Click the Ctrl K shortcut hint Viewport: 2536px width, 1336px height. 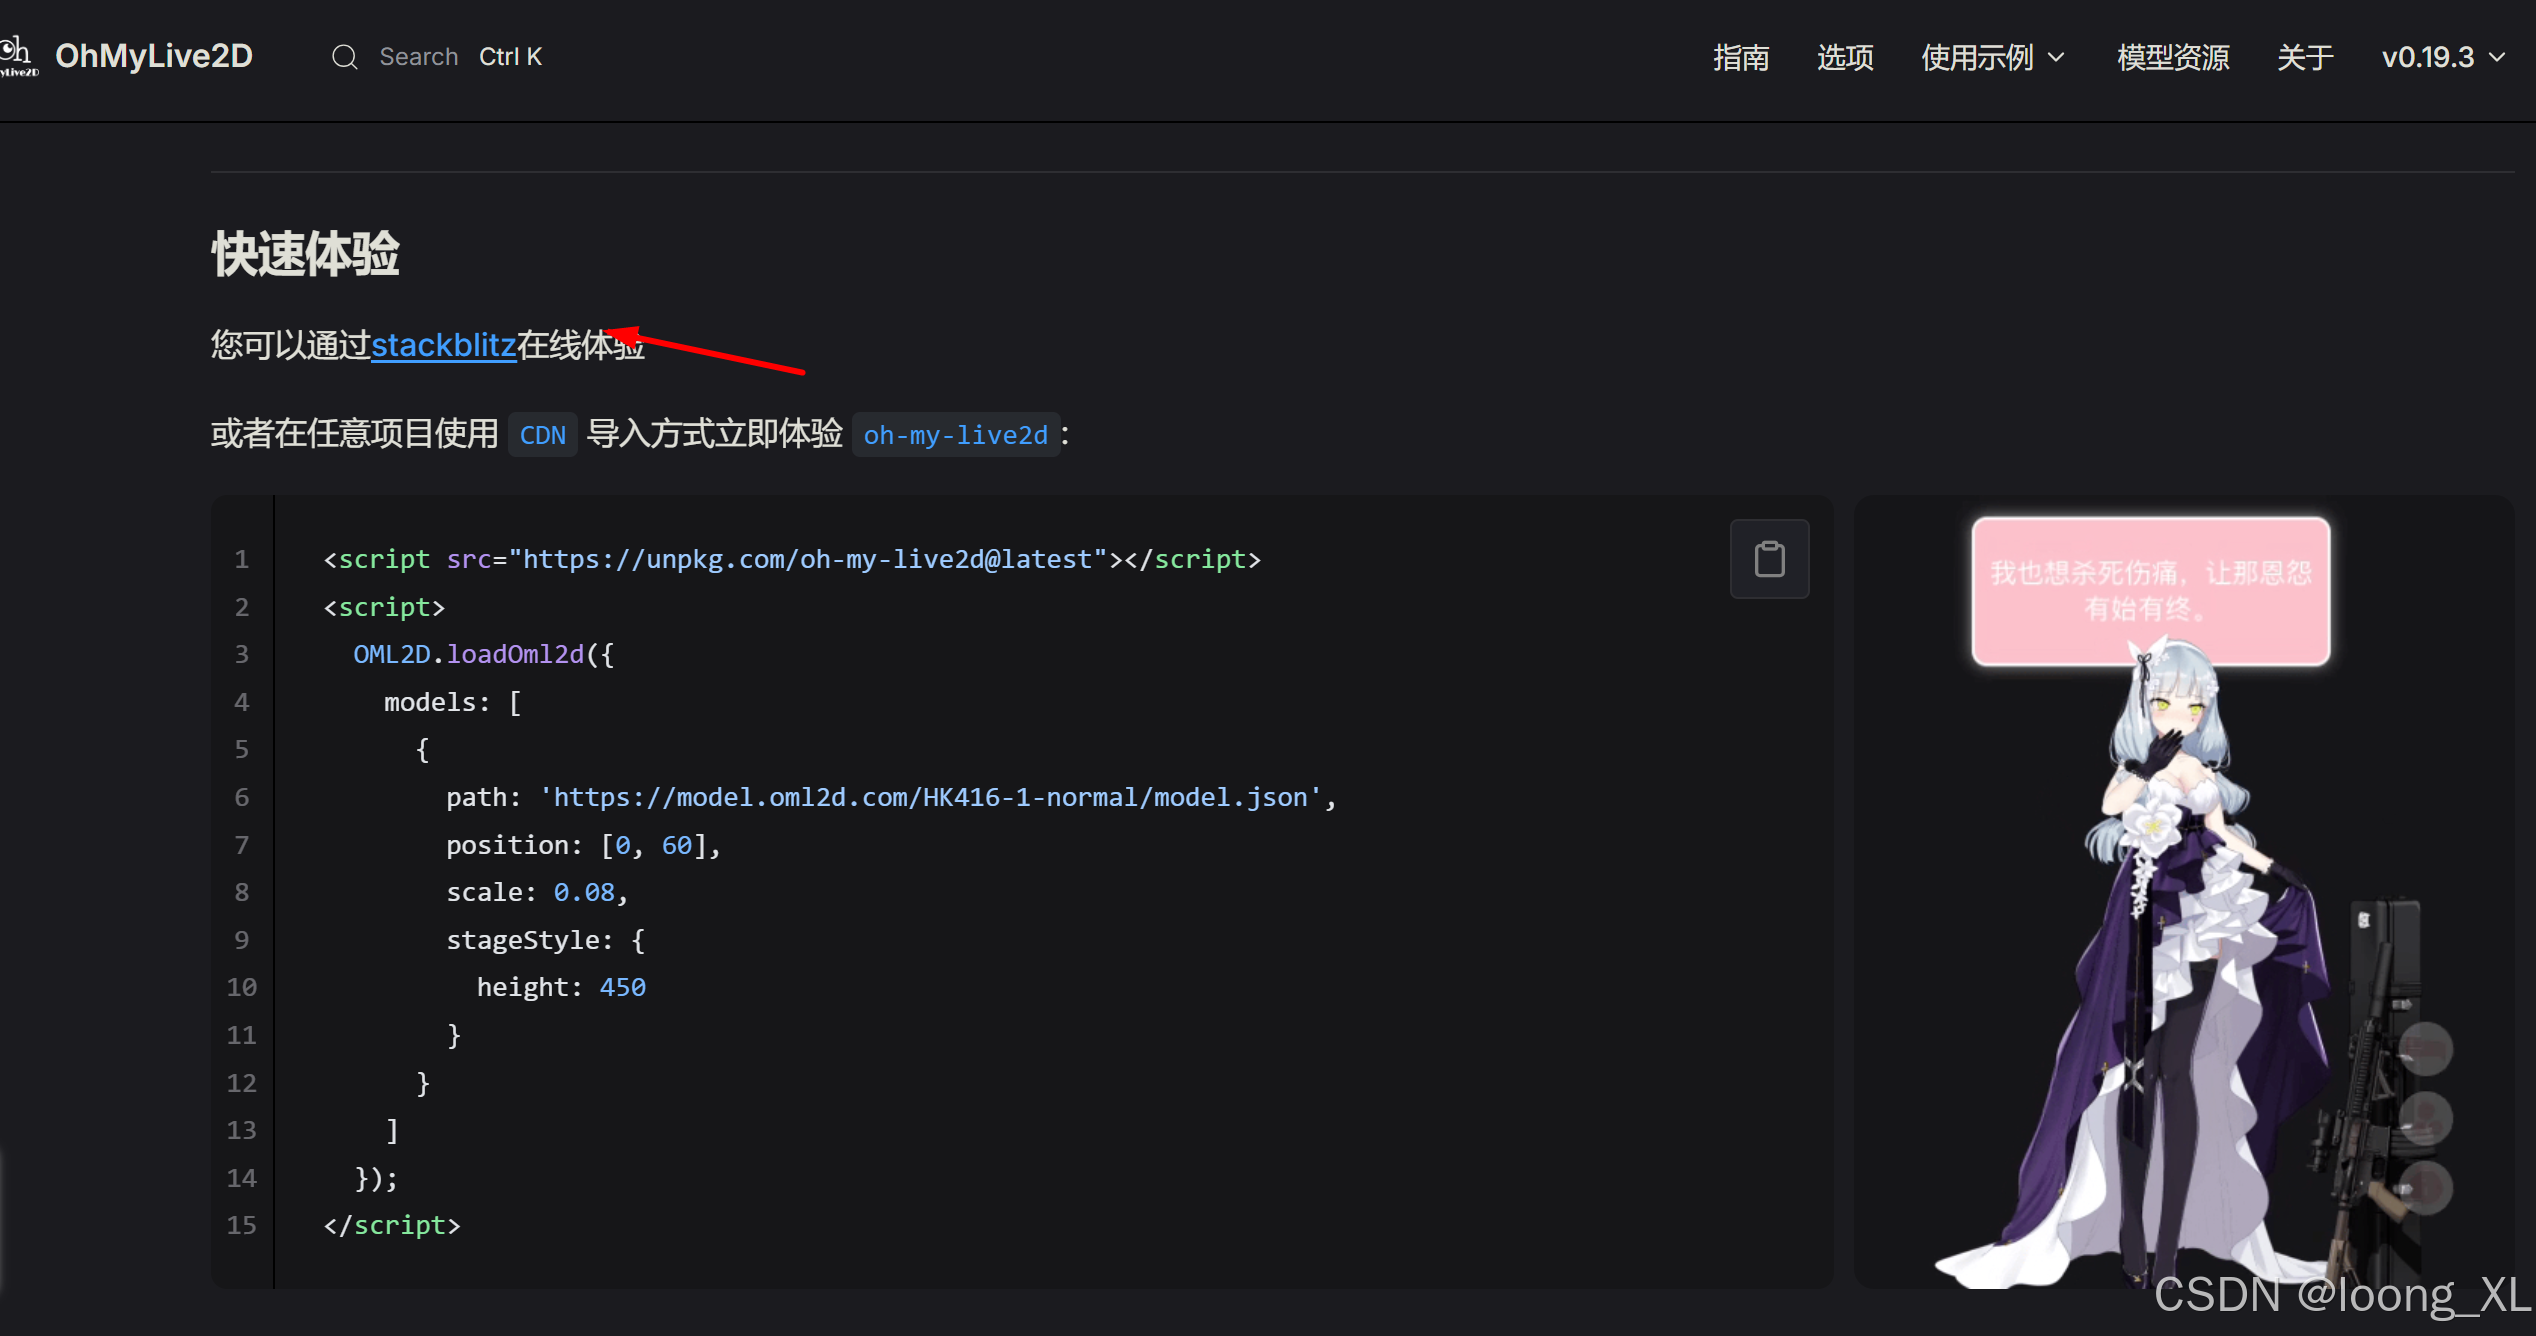point(510,57)
